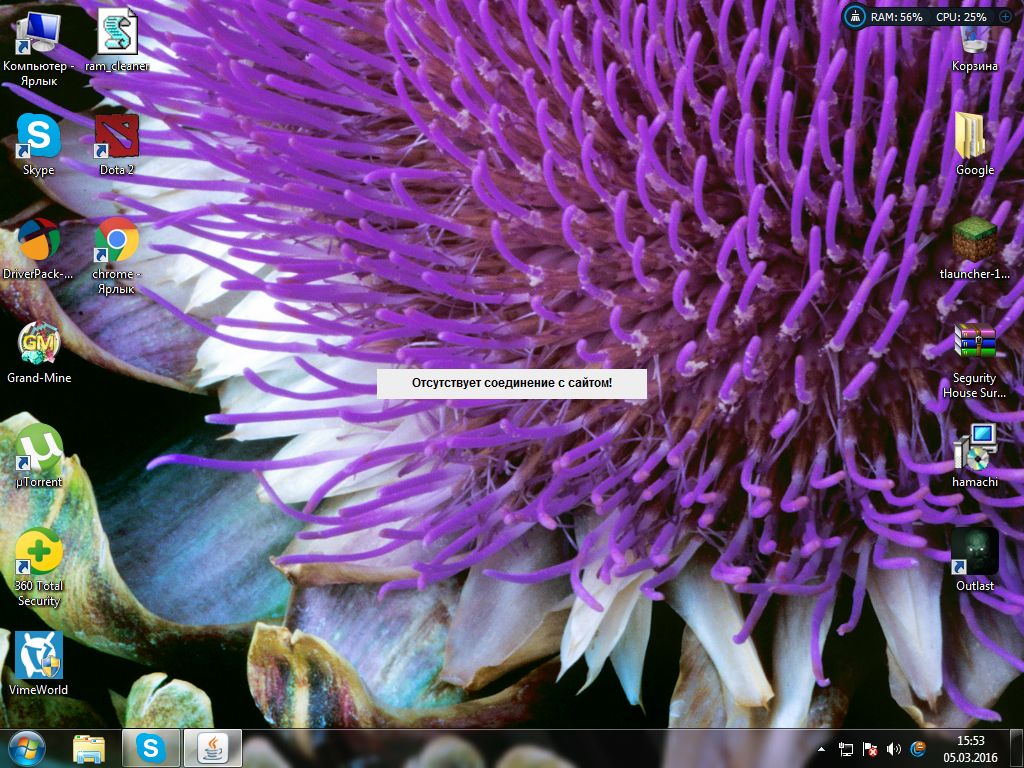Viewport: 1024px width, 768px height.
Task: Select the ram_cleaner script file
Action: [x=117, y=40]
